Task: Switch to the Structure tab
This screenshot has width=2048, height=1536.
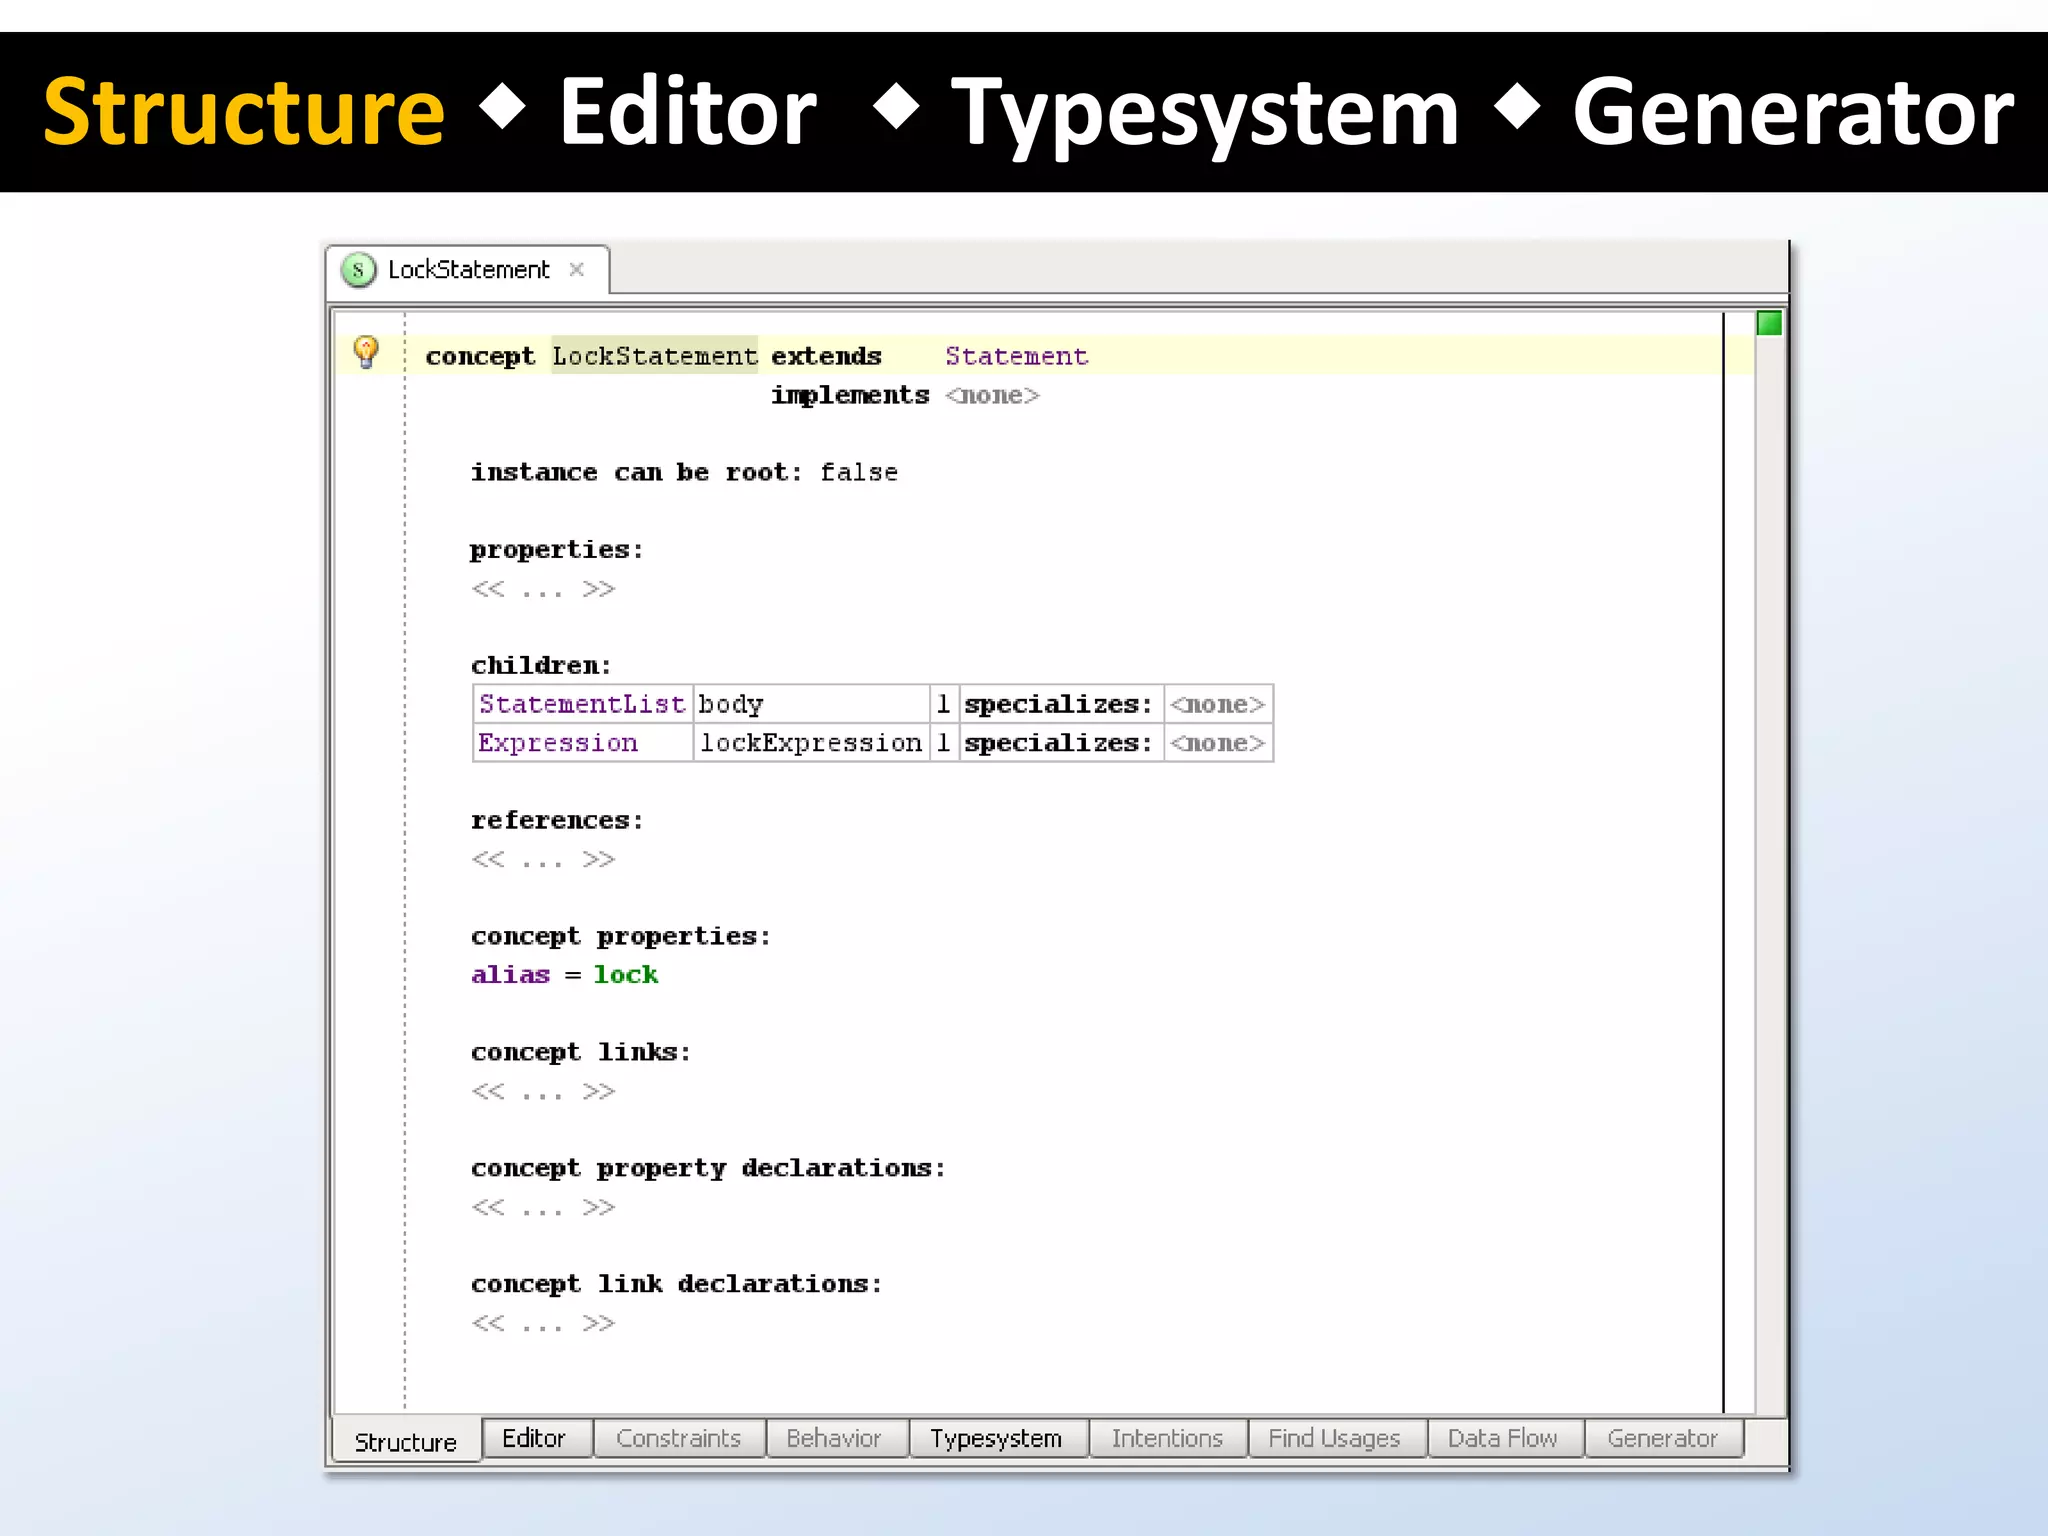Action: pyautogui.click(x=406, y=1441)
